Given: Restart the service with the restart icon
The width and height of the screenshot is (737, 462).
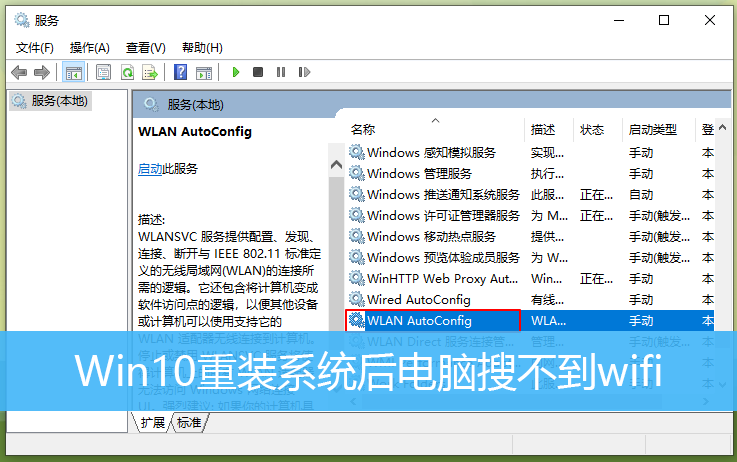Looking at the screenshot, I should [304, 72].
